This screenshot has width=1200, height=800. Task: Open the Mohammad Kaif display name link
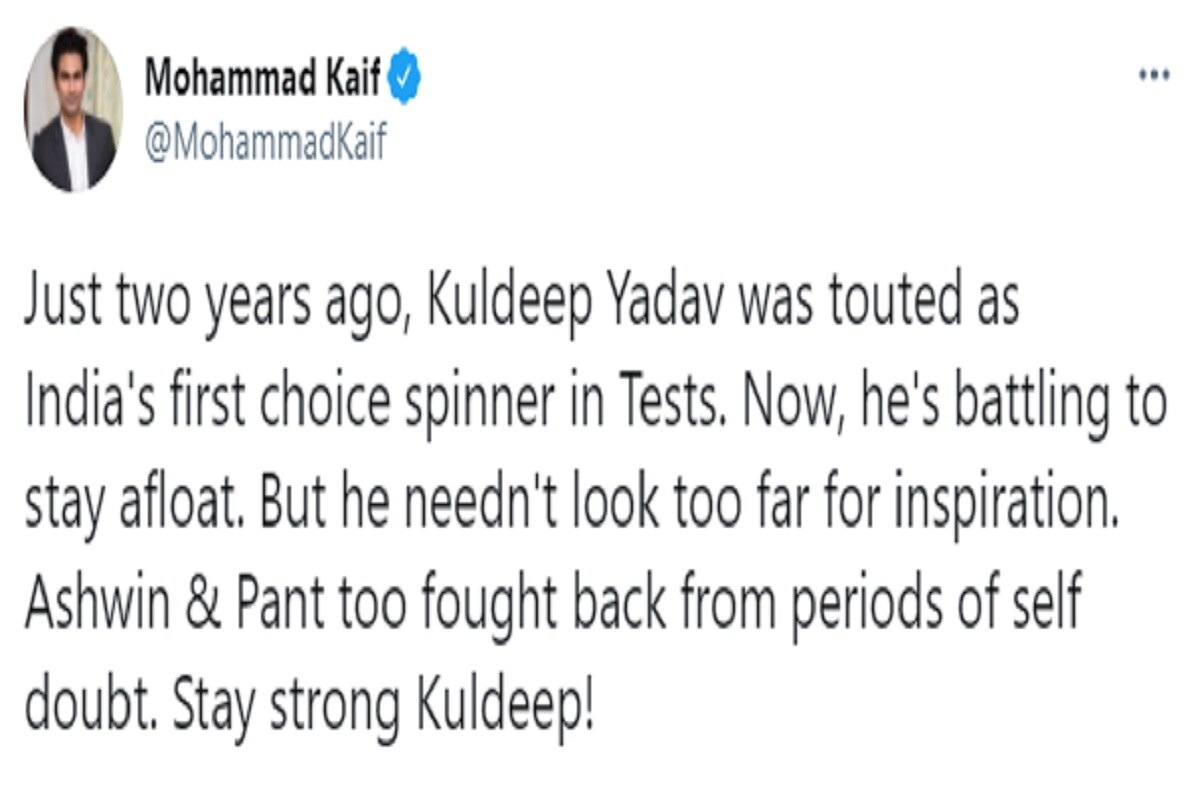pos(264,79)
